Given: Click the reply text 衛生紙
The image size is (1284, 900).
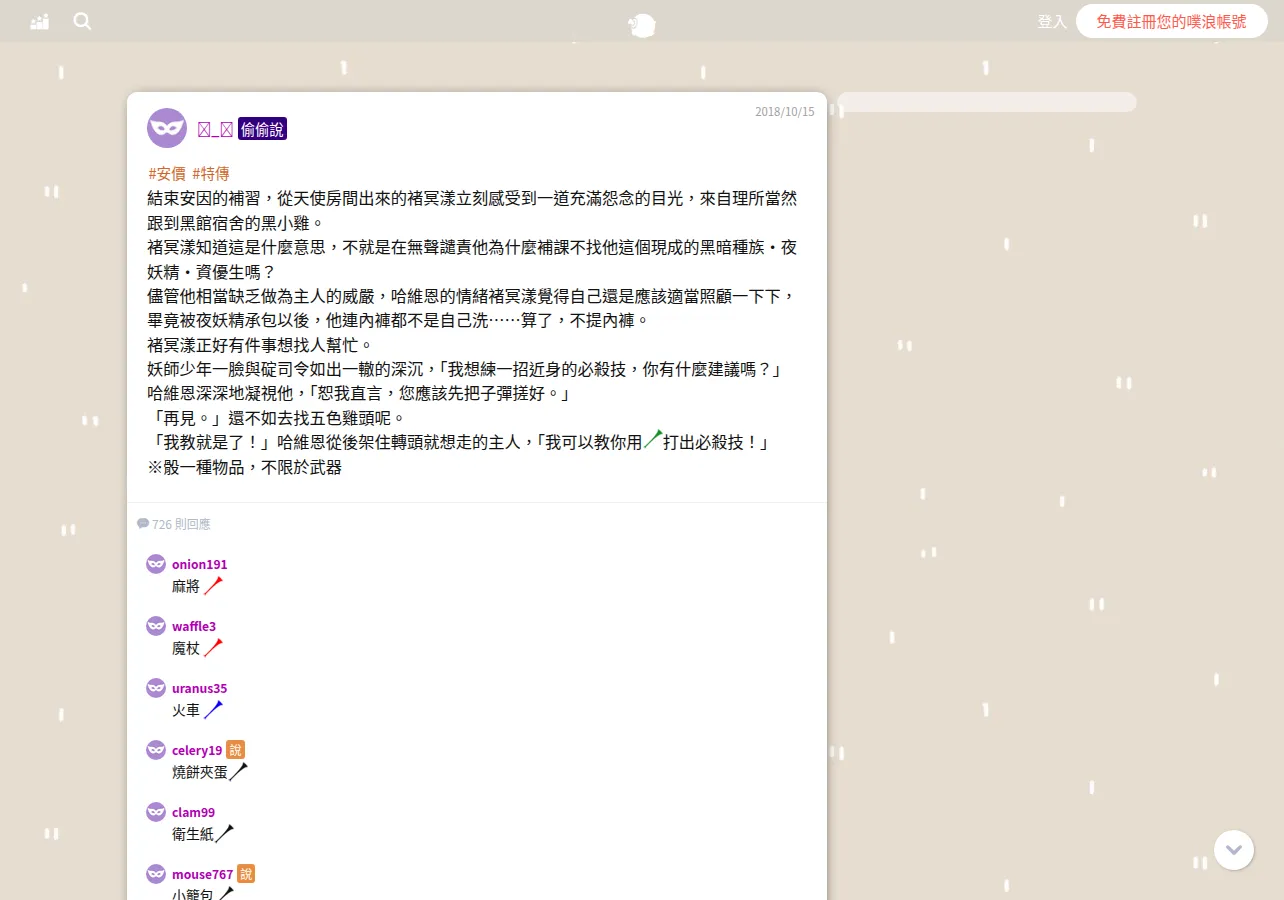Looking at the screenshot, I should point(193,835).
